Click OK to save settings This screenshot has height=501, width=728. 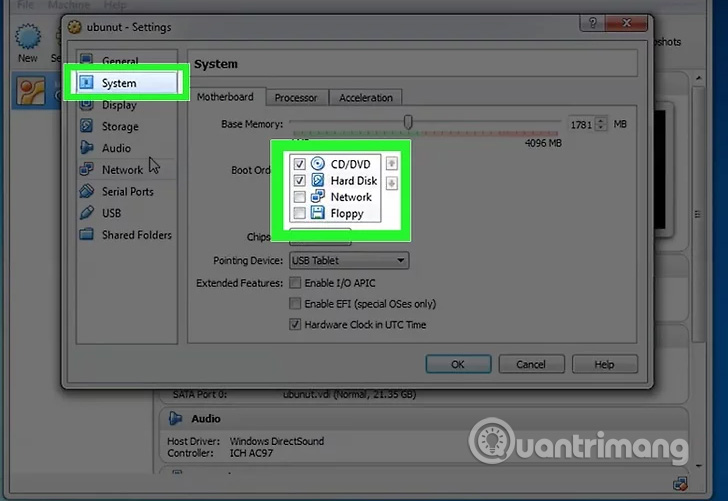pos(458,364)
